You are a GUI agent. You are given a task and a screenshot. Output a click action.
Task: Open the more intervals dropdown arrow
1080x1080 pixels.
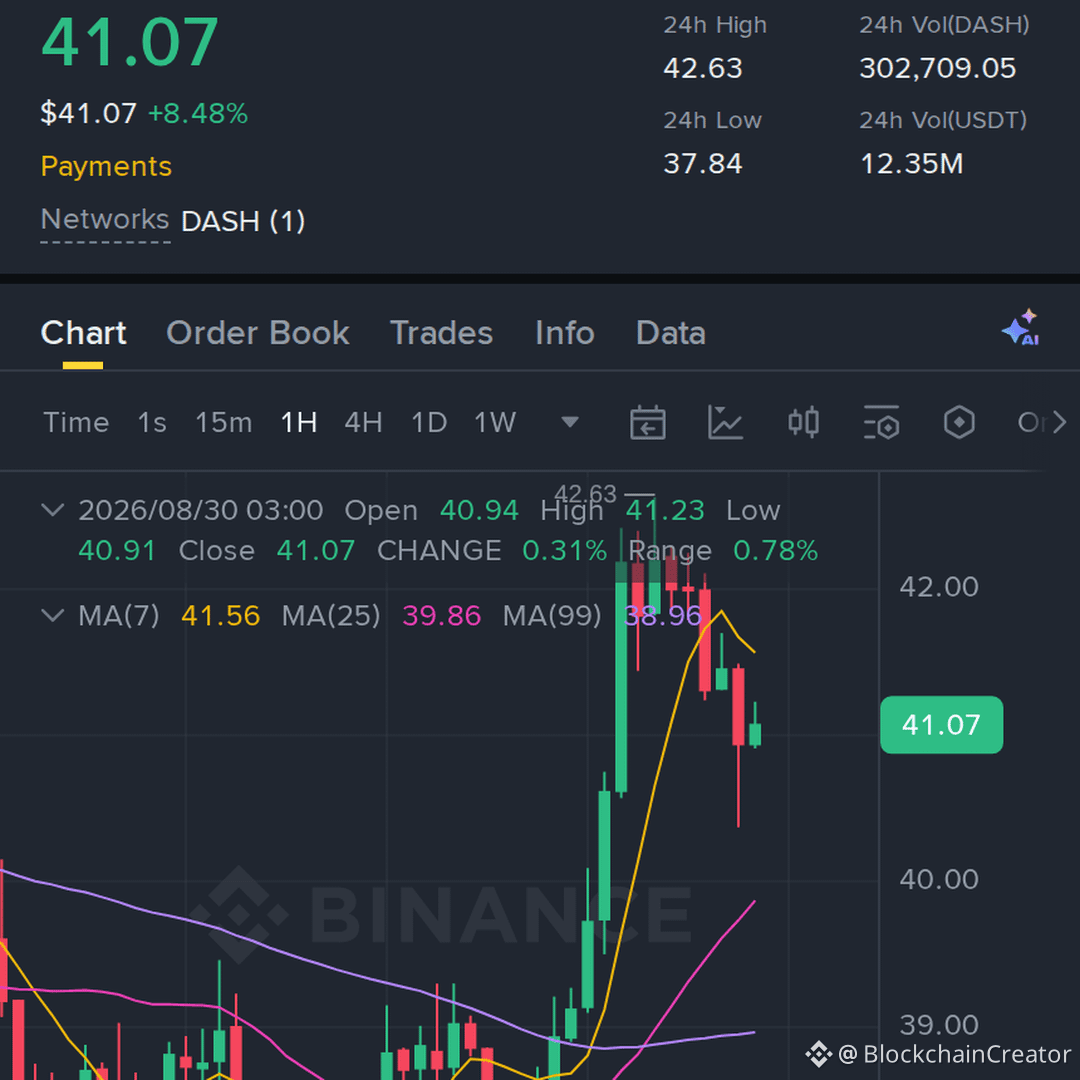click(x=570, y=422)
